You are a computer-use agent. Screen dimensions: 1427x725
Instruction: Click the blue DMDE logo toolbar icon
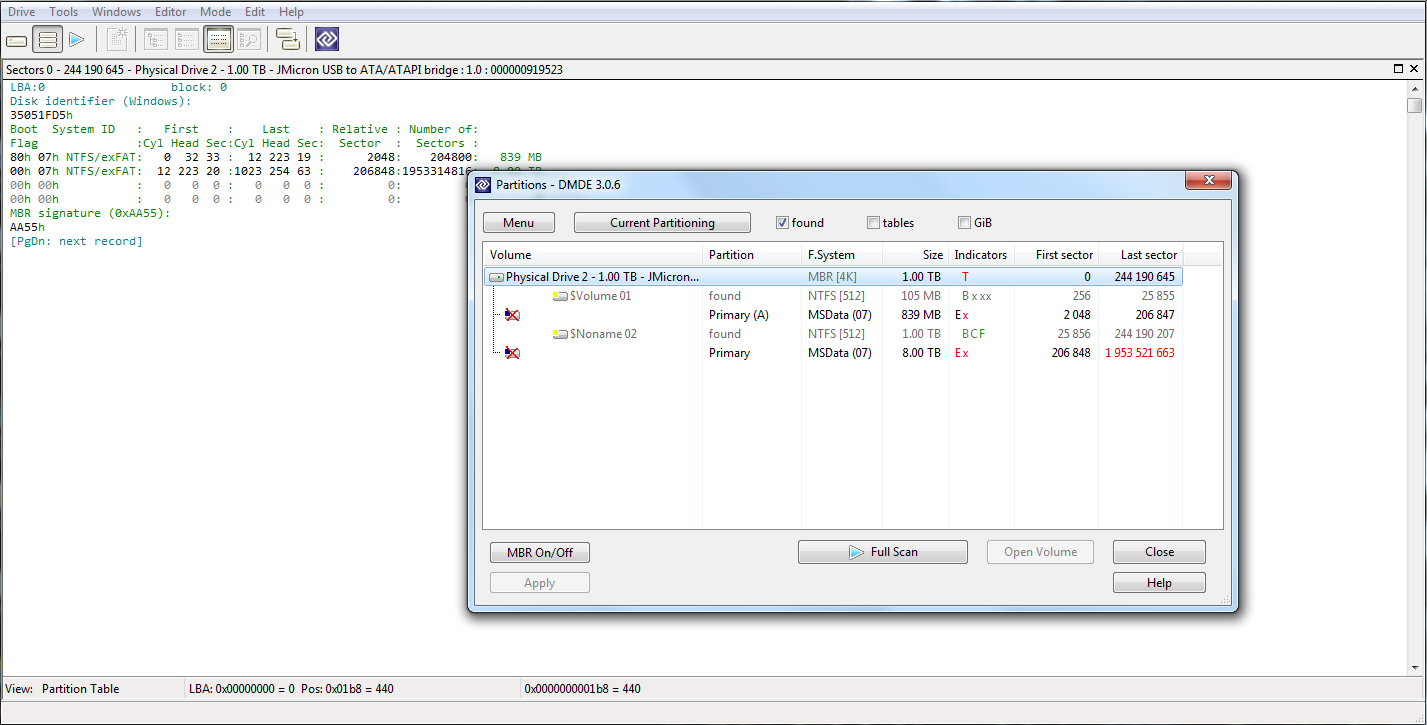click(x=327, y=40)
